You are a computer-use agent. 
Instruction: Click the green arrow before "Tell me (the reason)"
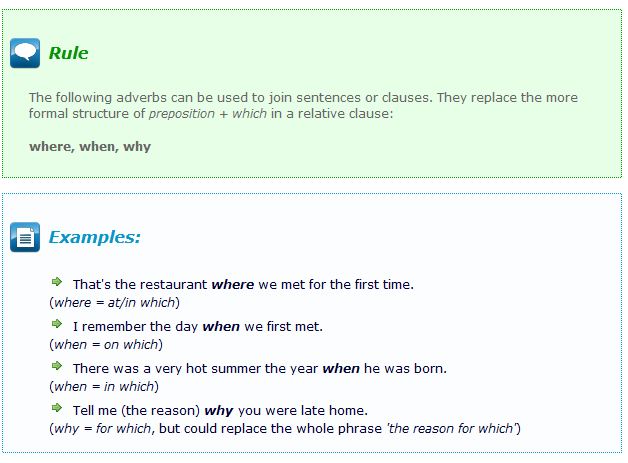[57, 408]
